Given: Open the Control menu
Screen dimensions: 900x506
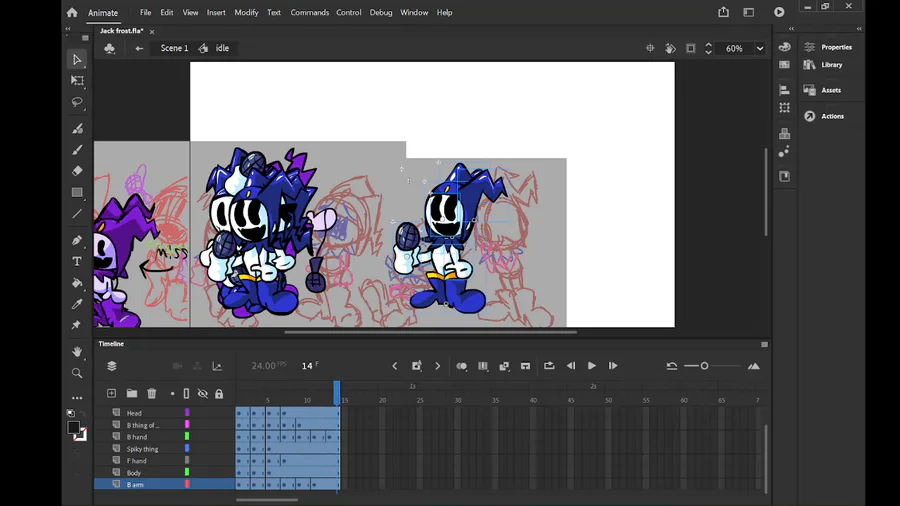Looking at the screenshot, I should 348,12.
